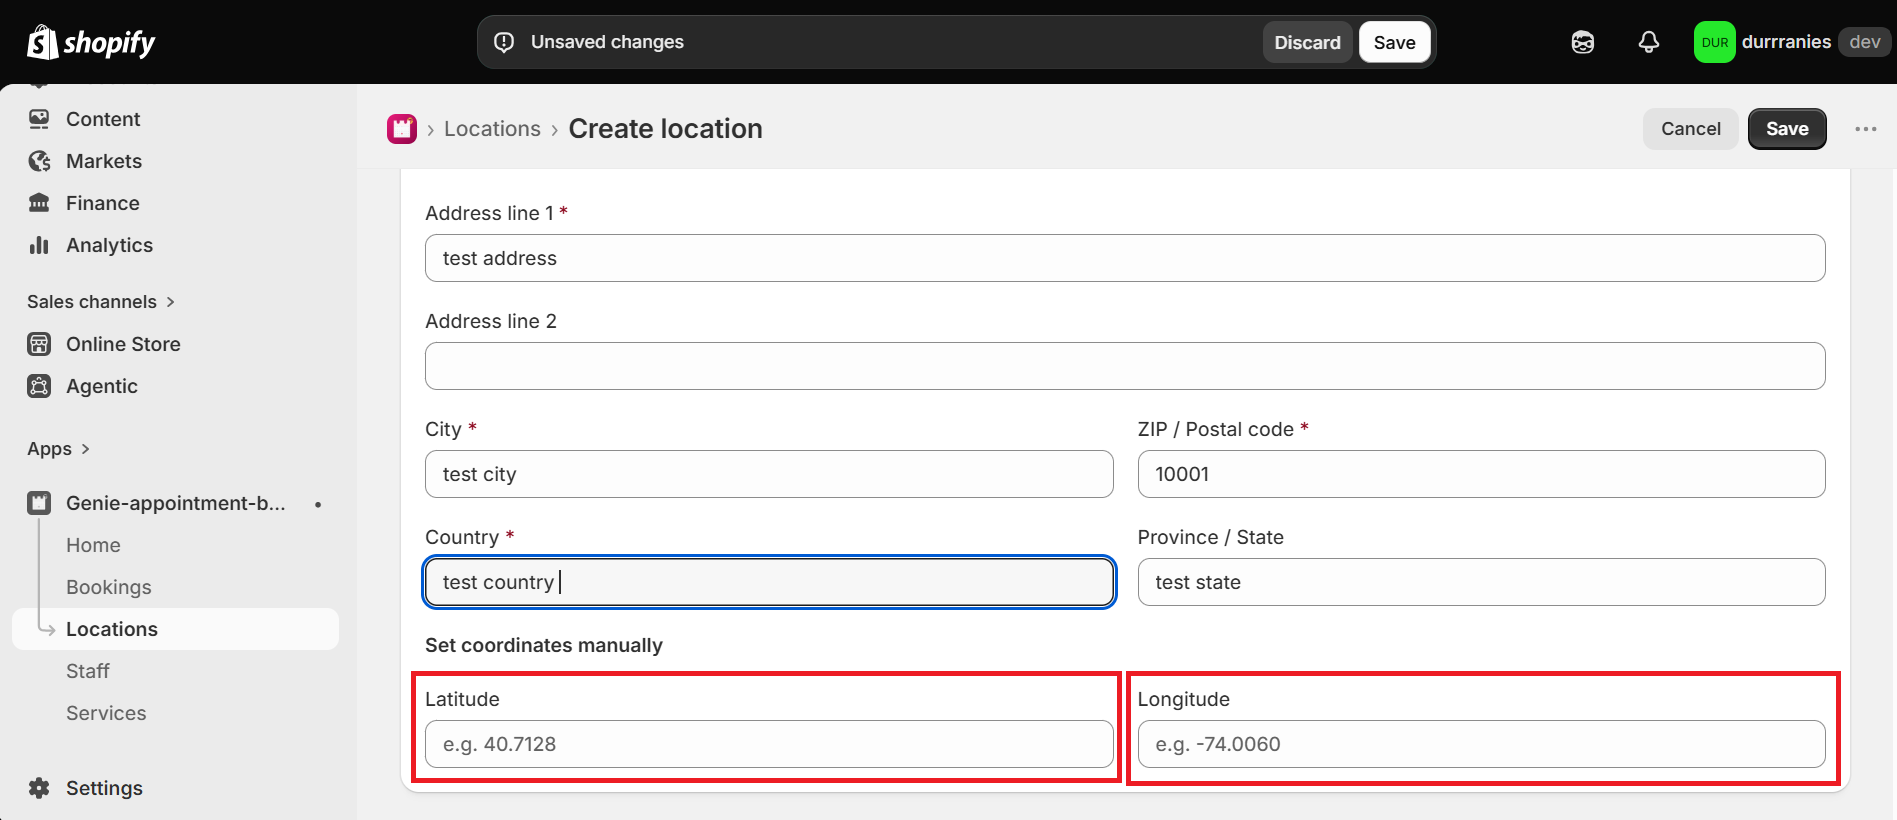Click the Province / State field
The image size is (1897, 820).
pos(1481,582)
